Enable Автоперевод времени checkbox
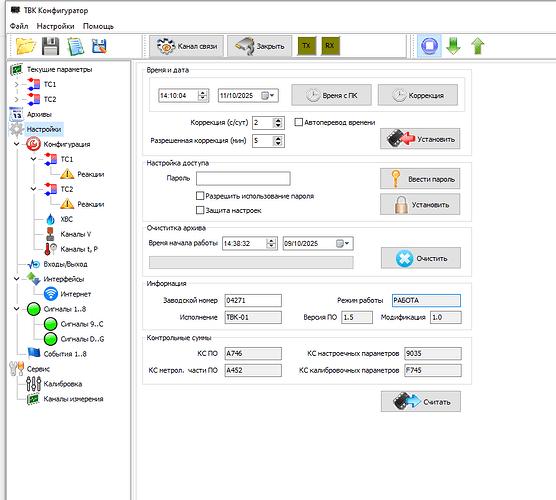The width and height of the screenshot is (556, 500). click(299, 122)
